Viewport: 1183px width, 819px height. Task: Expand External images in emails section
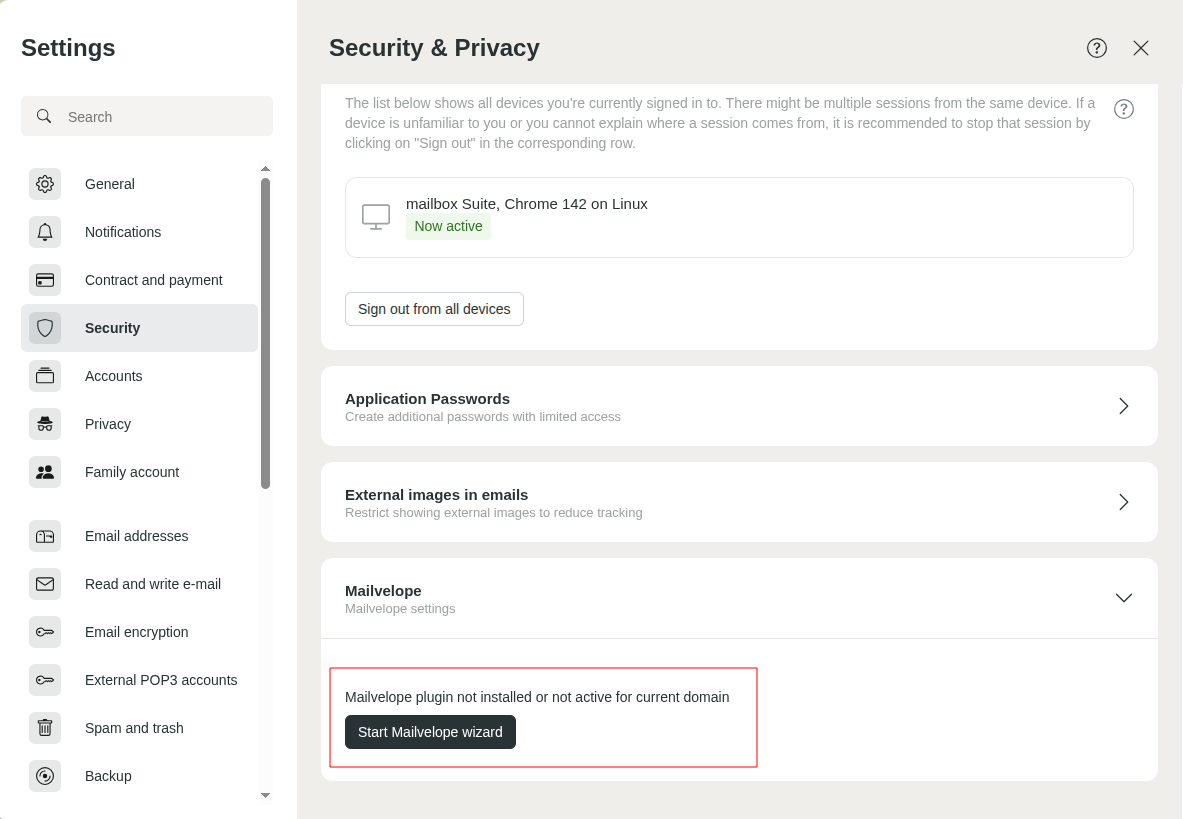(1123, 502)
